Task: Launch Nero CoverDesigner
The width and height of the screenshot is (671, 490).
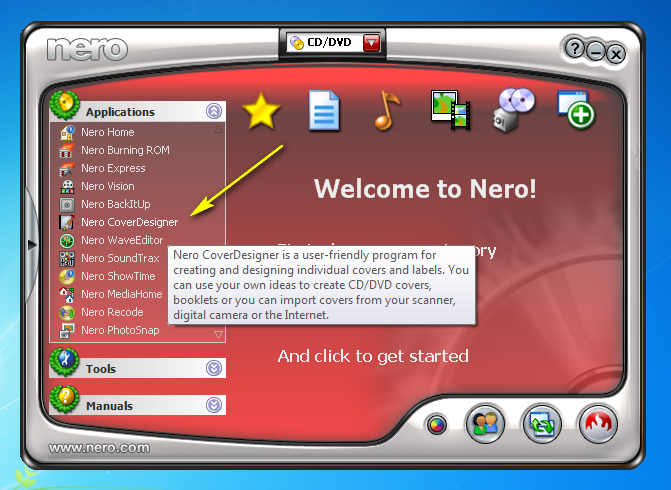Action: (x=130, y=223)
